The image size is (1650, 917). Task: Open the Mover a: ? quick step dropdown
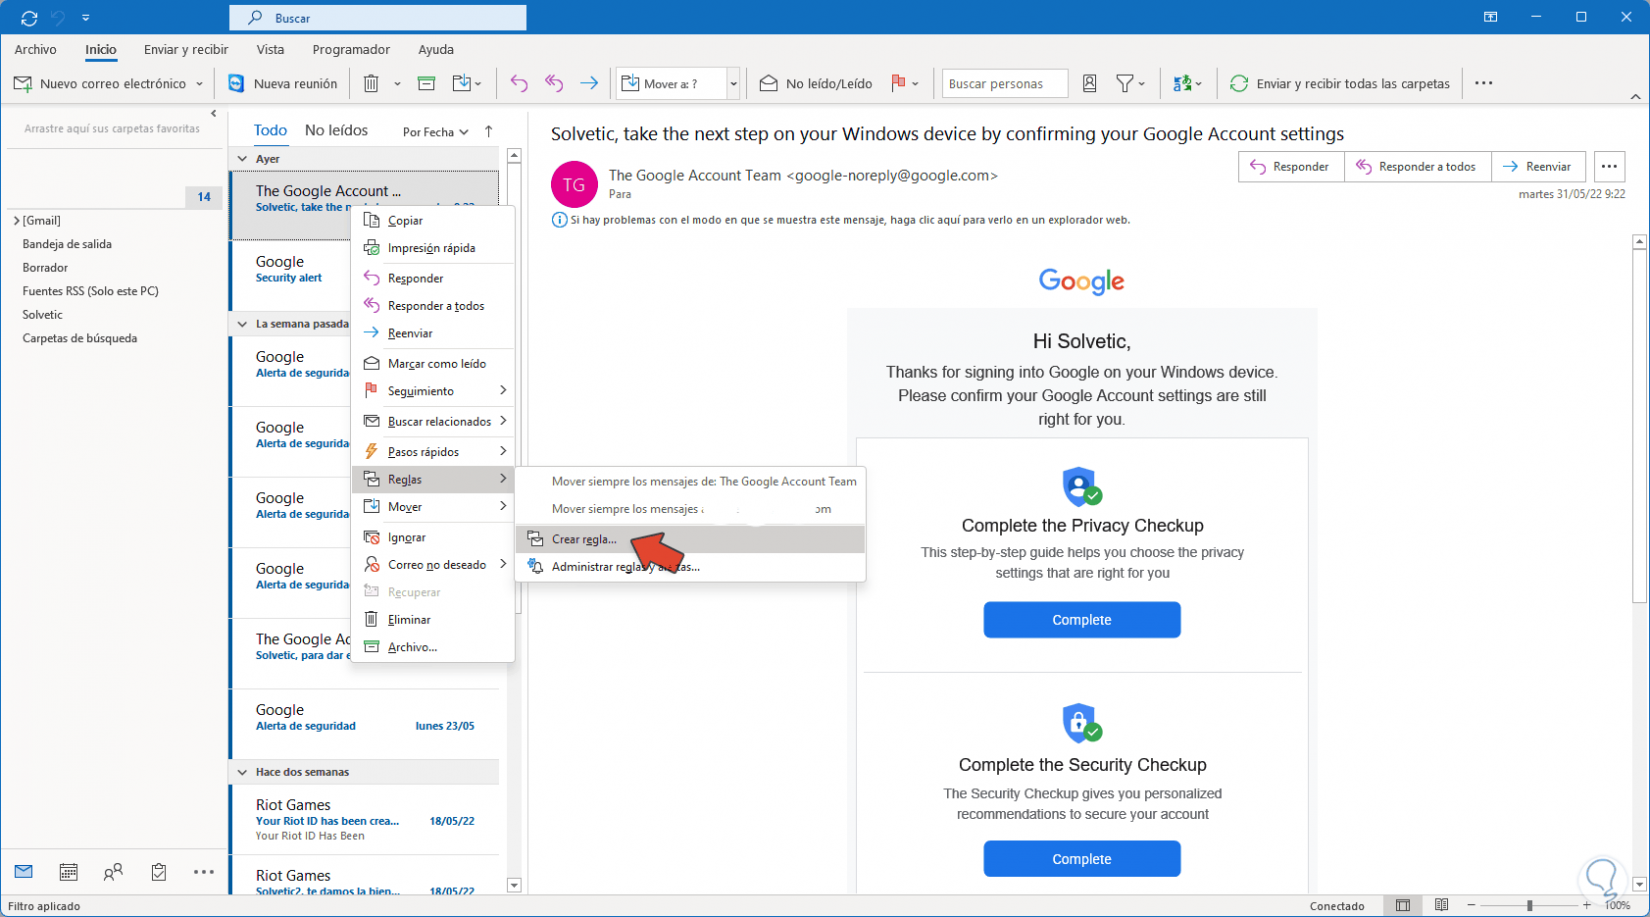coord(733,84)
